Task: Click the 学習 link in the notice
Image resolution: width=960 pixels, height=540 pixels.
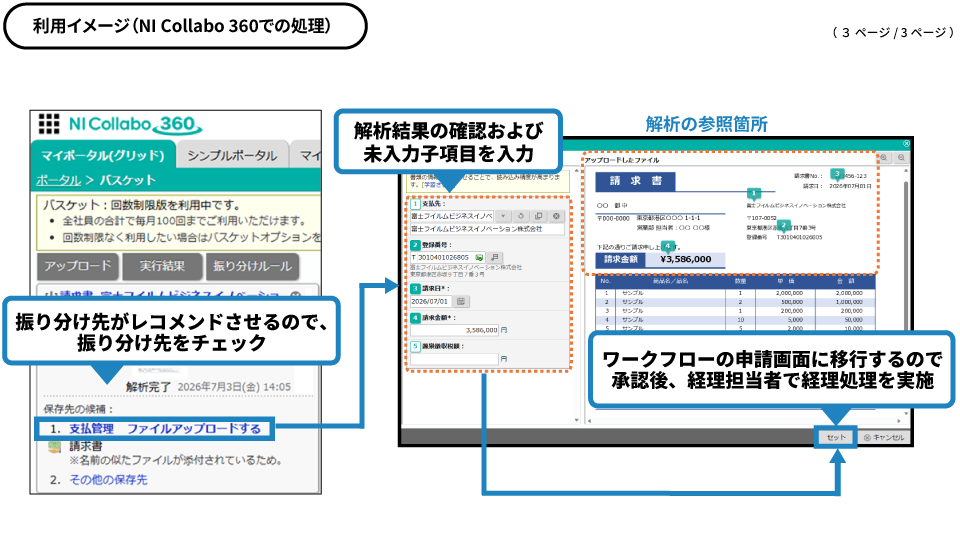Action: pyautogui.click(x=432, y=184)
